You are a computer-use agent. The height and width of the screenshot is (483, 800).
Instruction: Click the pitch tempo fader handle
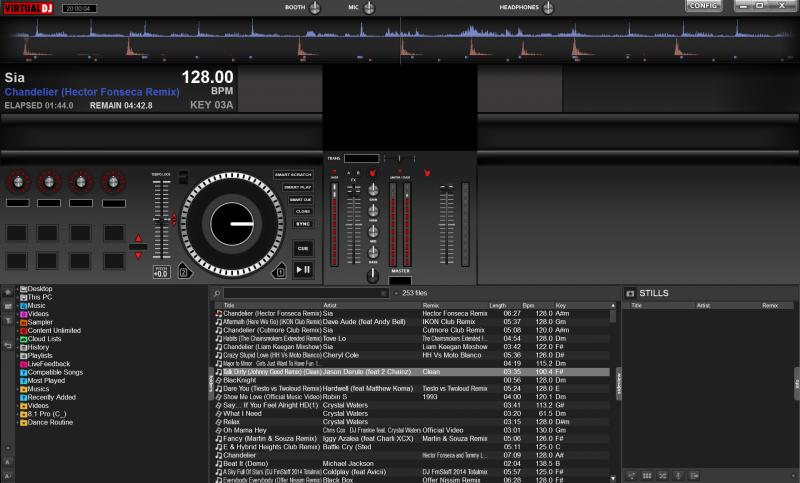click(161, 220)
